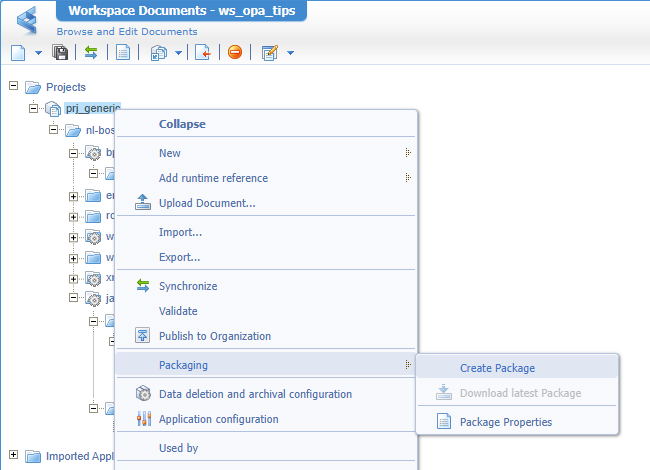Click the red delete circle toolbar icon
Image resolution: width=650 pixels, height=470 pixels.
click(235, 52)
